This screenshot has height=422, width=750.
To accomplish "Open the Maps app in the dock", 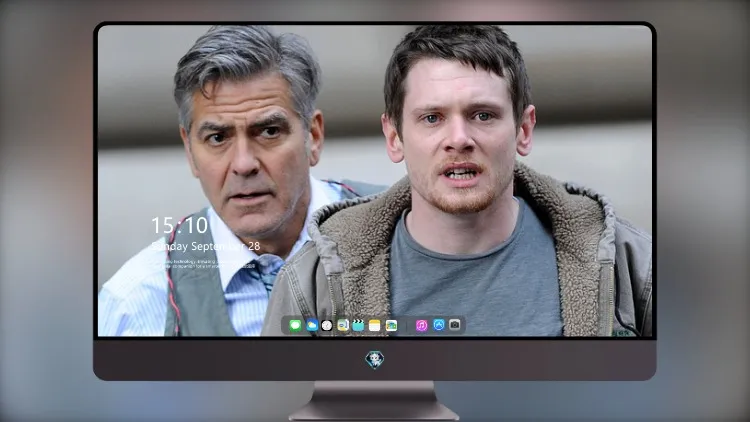I will (342, 326).
